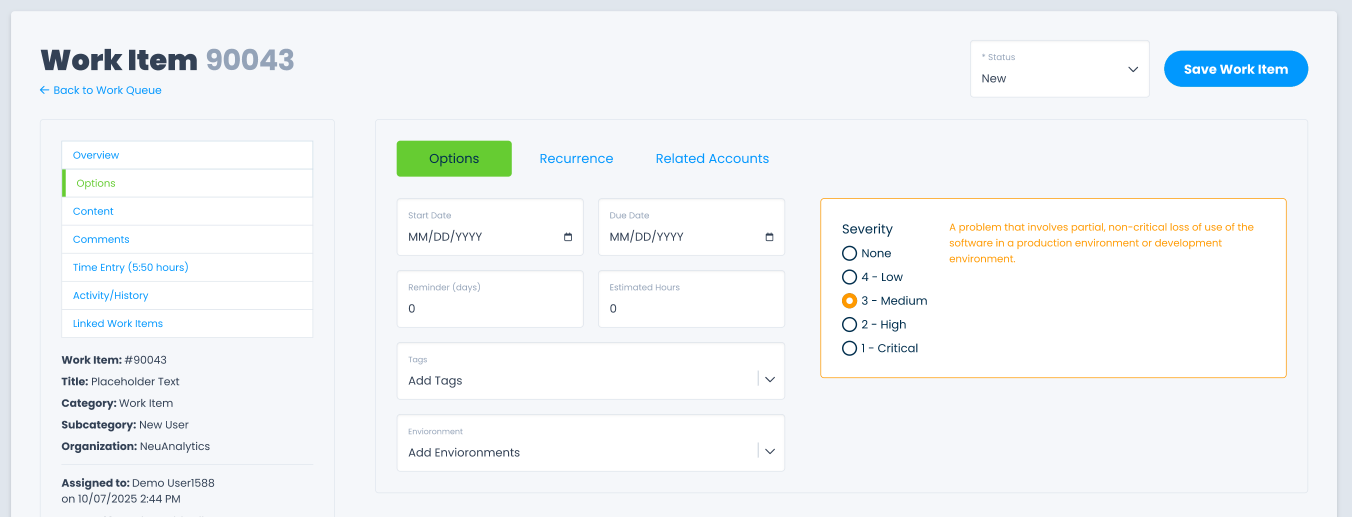Screen dimensions: 1352x517
Task: Choose the 4 - Low severity option
Action: 850,277
